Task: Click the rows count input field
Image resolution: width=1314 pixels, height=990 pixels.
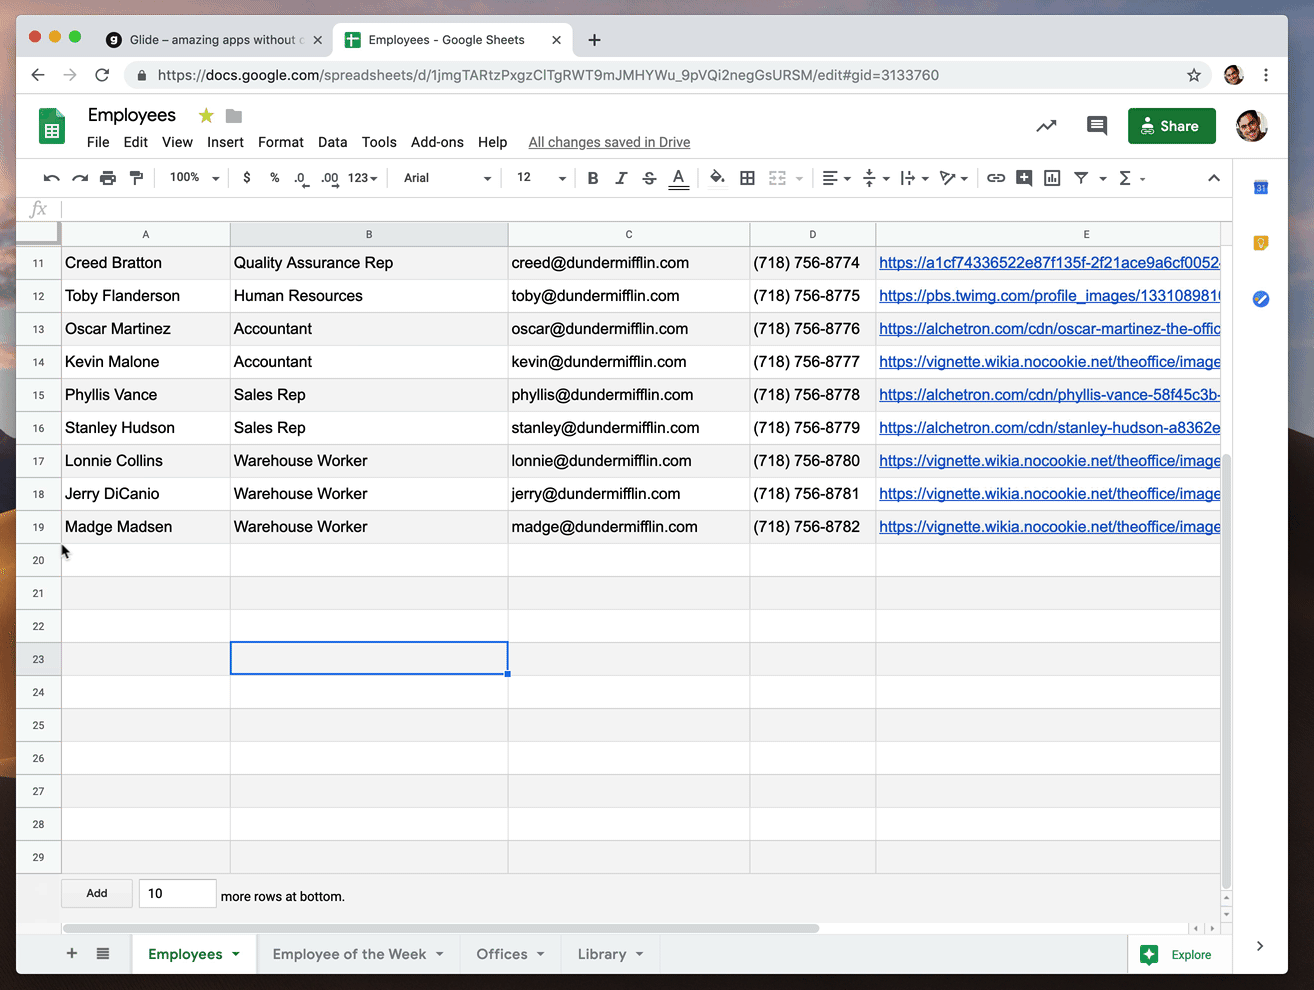Action: point(177,894)
